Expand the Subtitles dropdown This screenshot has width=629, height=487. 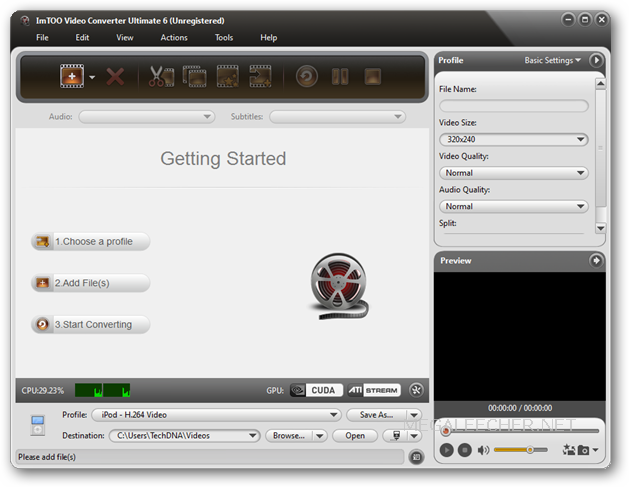(337, 117)
